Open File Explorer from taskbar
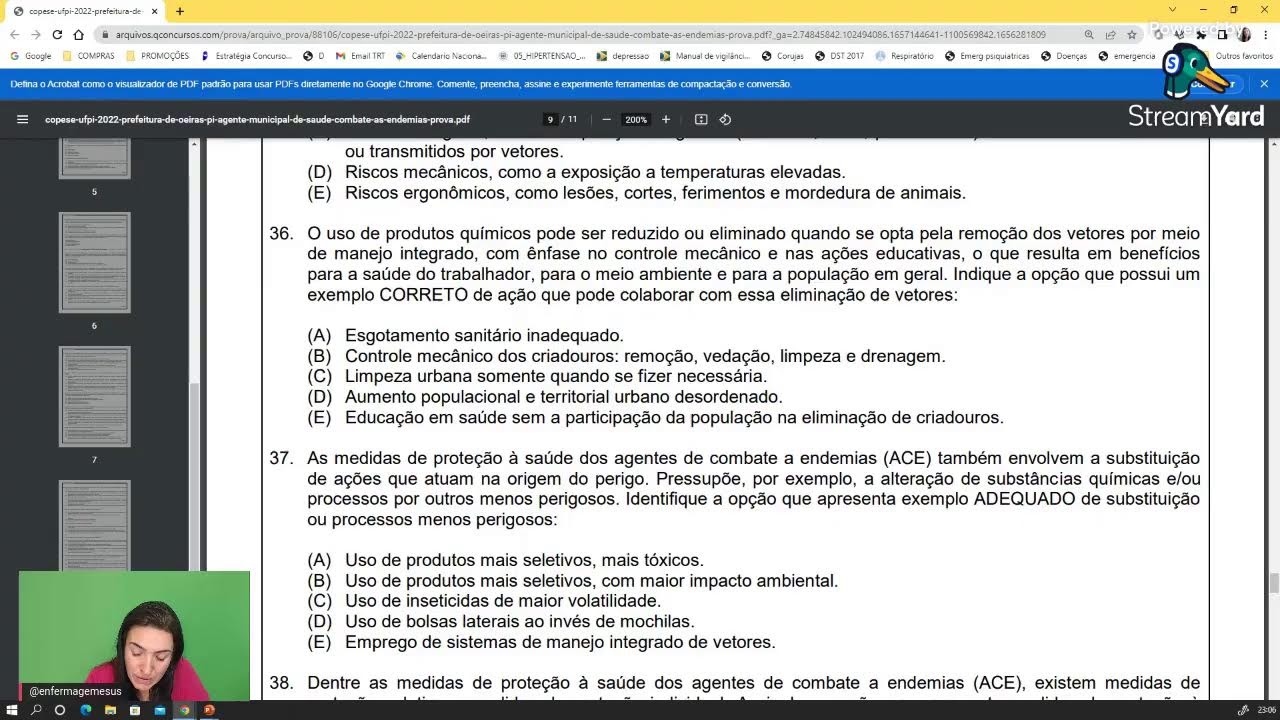Image resolution: width=1280 pixels, height=720 pixels. click(x=109, y=710)
